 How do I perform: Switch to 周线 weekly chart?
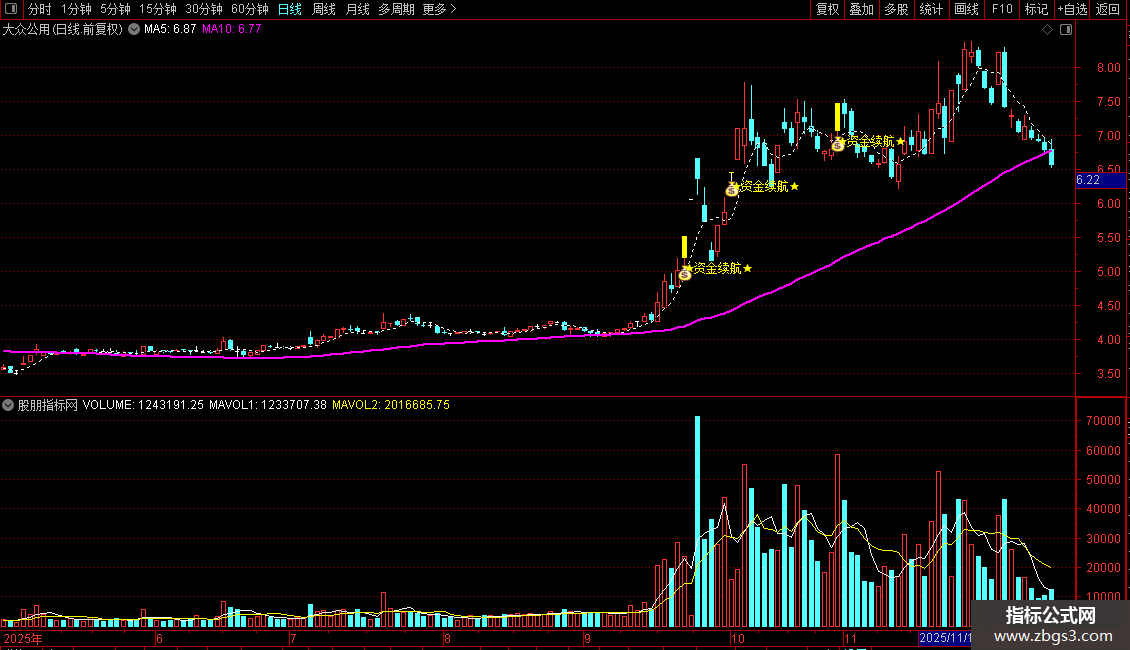(x=324, y=9)
